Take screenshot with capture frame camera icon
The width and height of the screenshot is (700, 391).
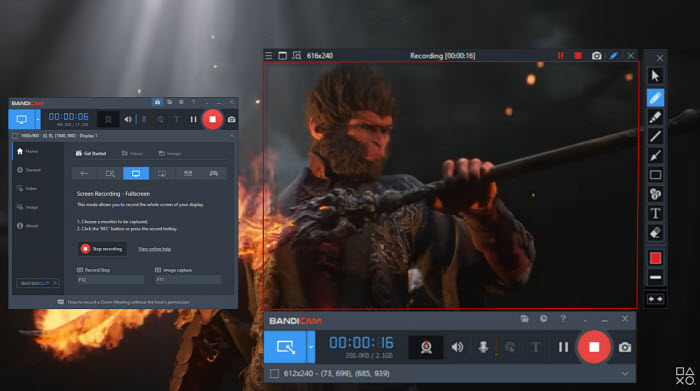click(x=596, y=56)
